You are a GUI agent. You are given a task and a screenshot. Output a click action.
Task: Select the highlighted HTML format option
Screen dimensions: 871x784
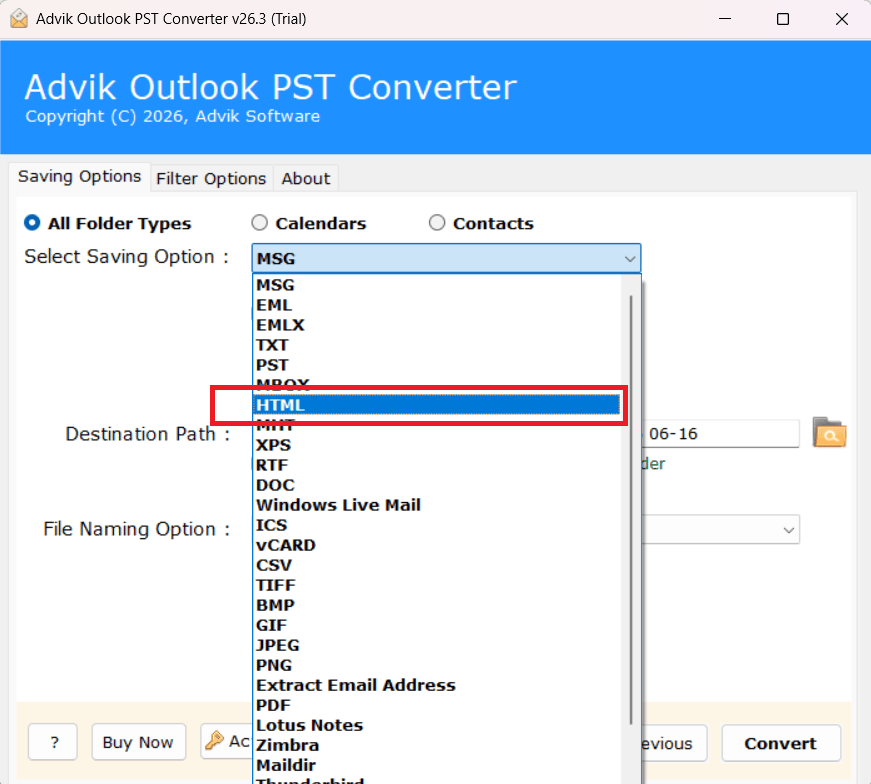coord(437,405)
